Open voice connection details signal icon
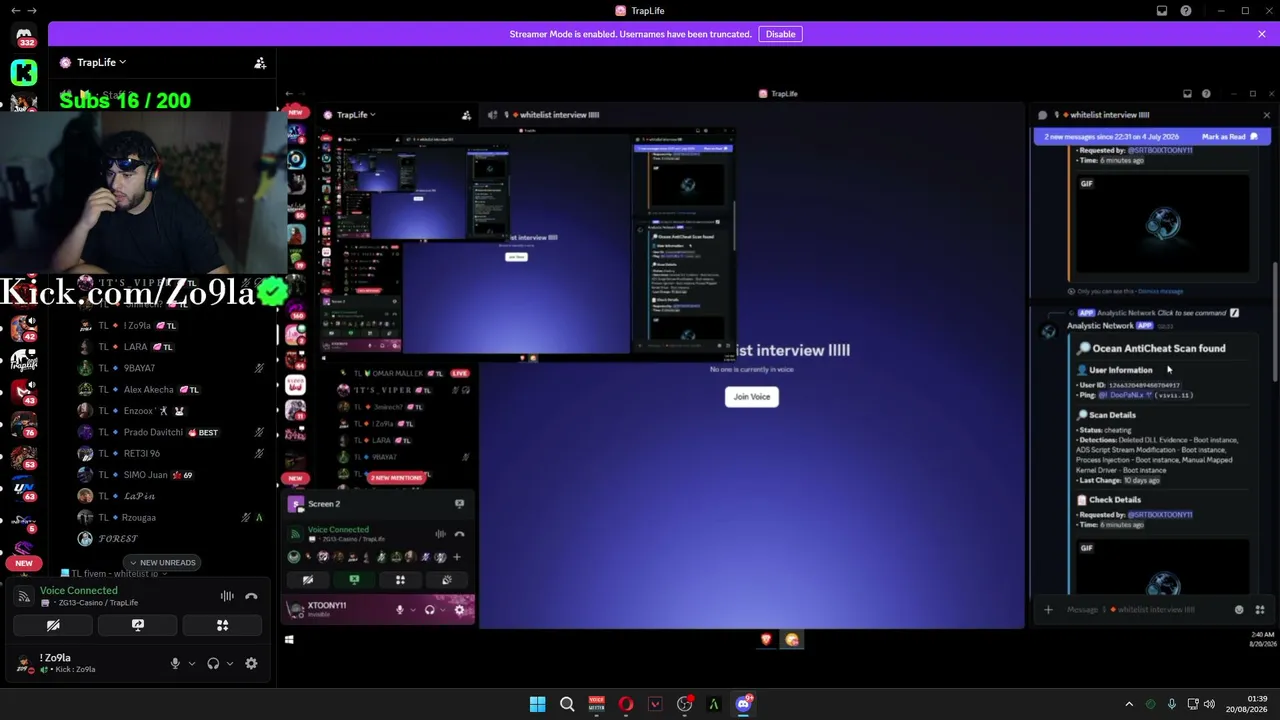Screen dimensions: 1280x720 [x=24, y=596]
